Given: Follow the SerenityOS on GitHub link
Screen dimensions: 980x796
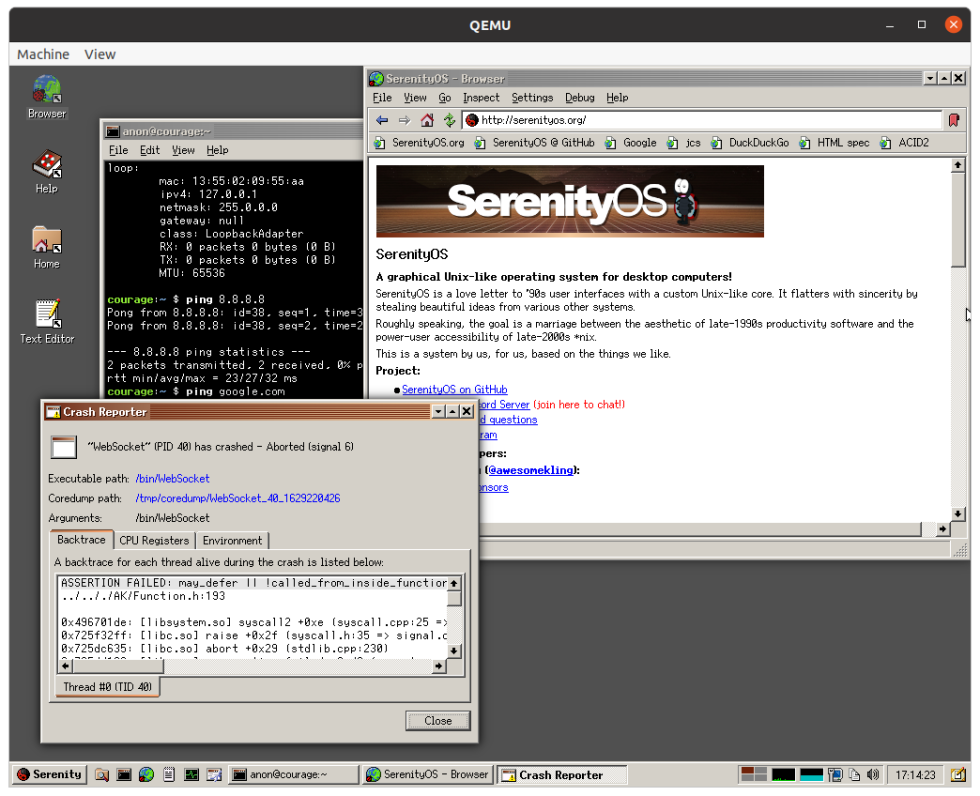Looking at the screenshot, I should point(454,389).
